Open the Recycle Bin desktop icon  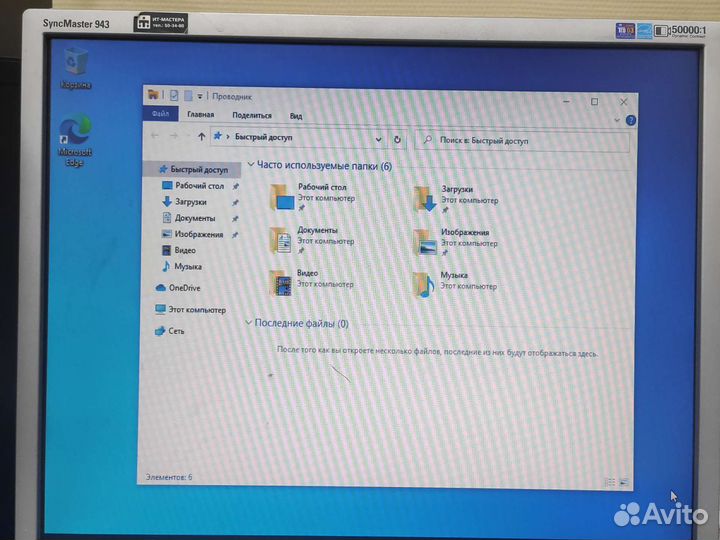tap(76, 68)
